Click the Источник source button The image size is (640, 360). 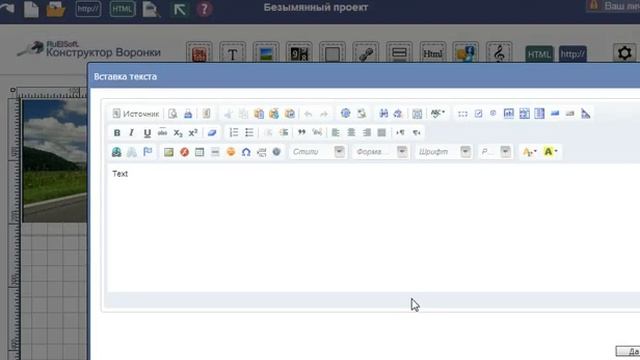click(136, 114)
